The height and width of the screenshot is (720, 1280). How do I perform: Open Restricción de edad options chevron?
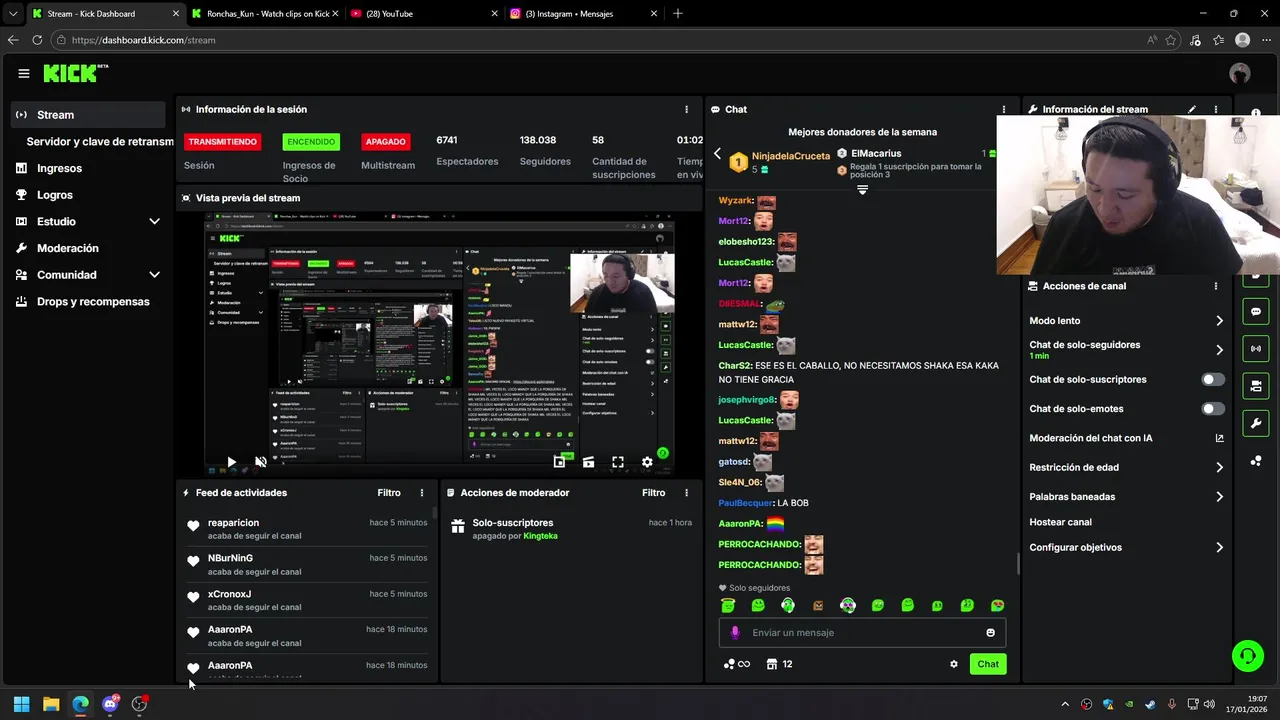(x=1219, y=467)
